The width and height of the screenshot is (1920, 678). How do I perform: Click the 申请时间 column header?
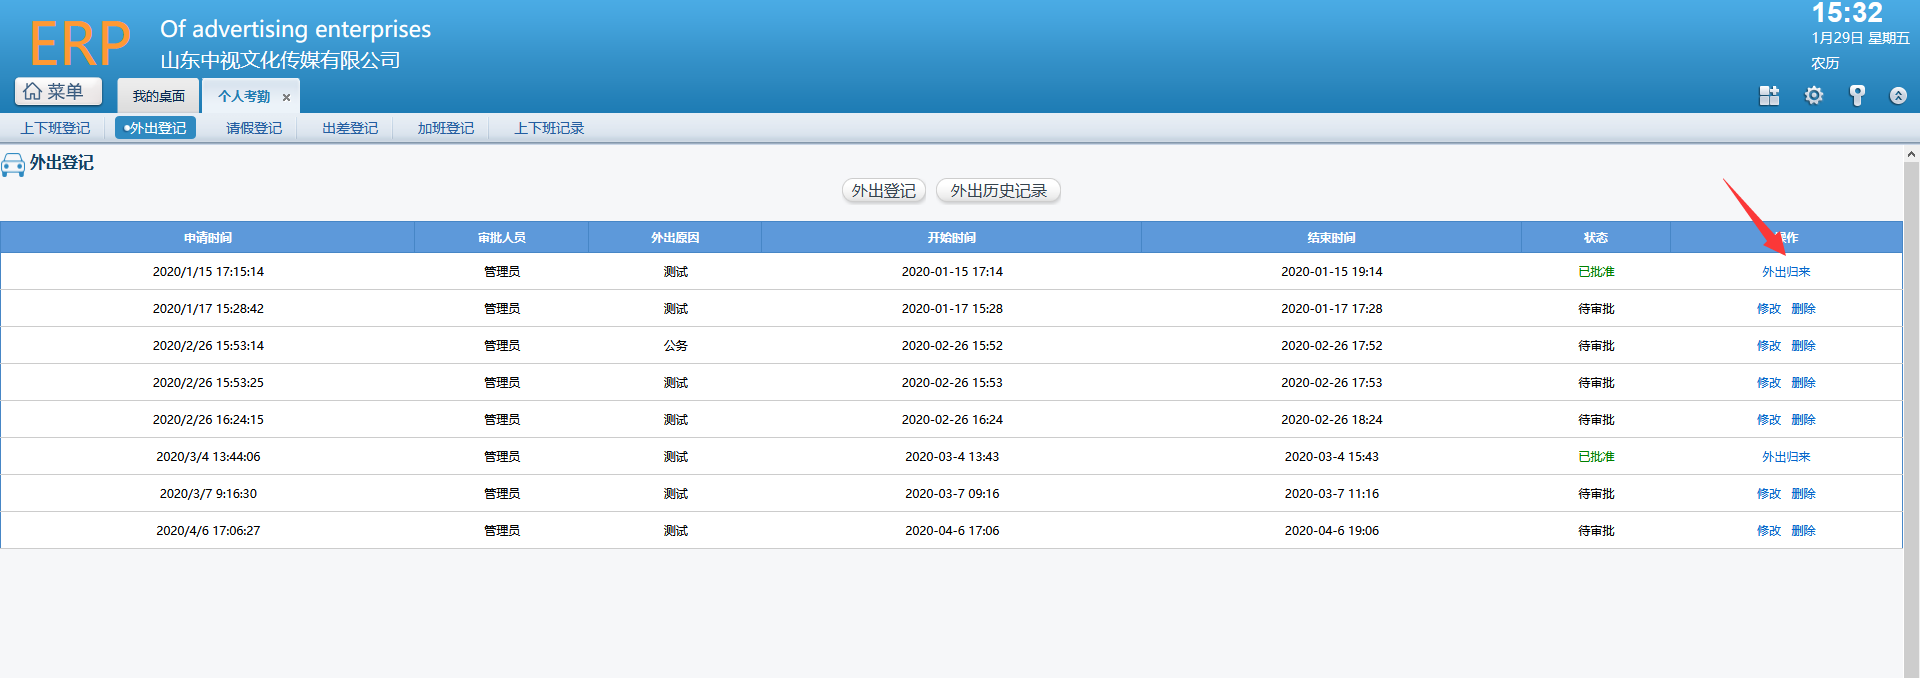(x=208, y=238)
